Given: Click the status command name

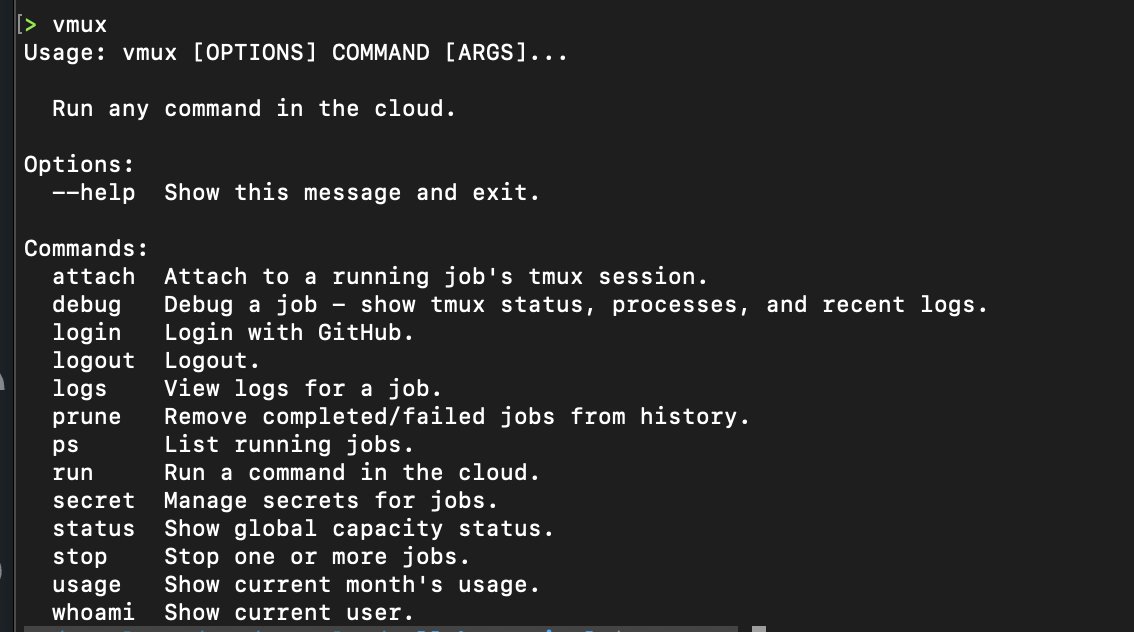Looking at the screenshot, I should click(93, 528).
